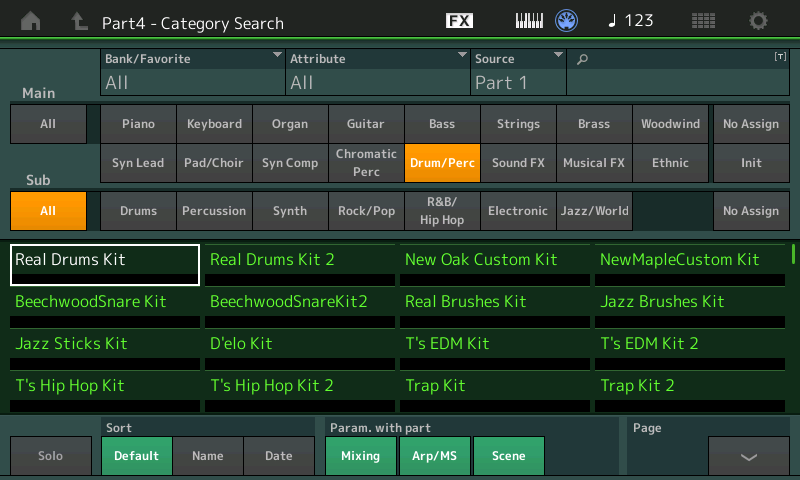
Task: Open the FX overview icon
Action: click(x=459, y=21)
